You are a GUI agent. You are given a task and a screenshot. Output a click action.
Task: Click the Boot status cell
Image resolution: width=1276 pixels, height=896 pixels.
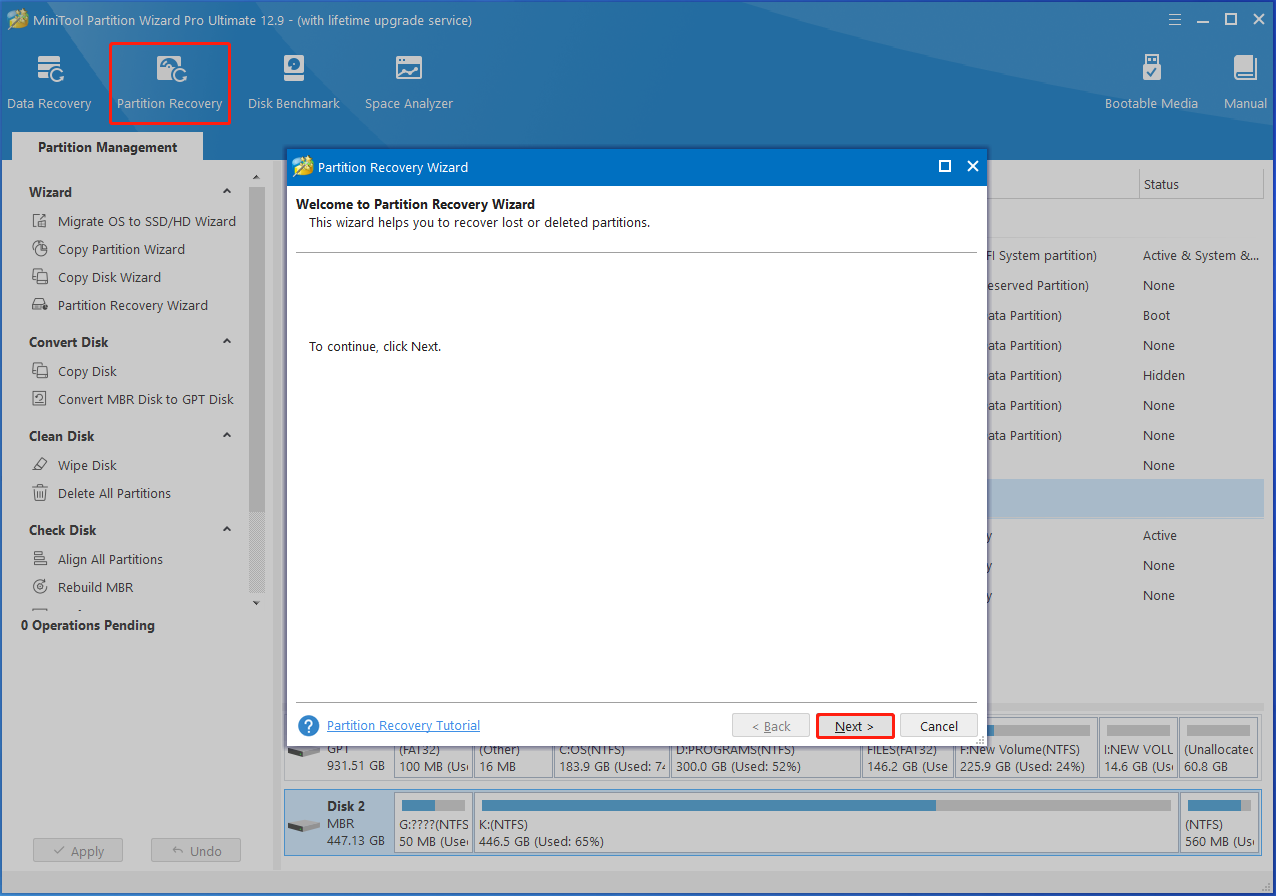tap(1157, 315)
